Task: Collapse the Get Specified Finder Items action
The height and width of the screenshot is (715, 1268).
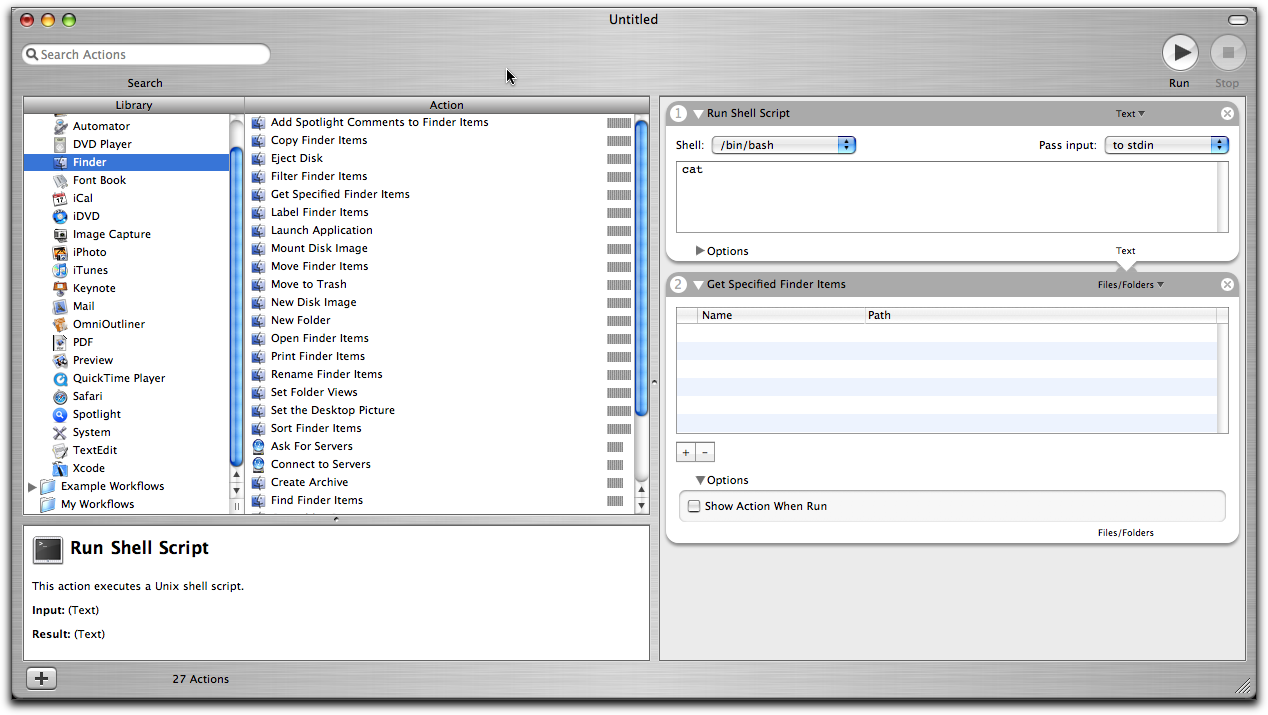Action: pyautogui.click(x=698, y=285)
